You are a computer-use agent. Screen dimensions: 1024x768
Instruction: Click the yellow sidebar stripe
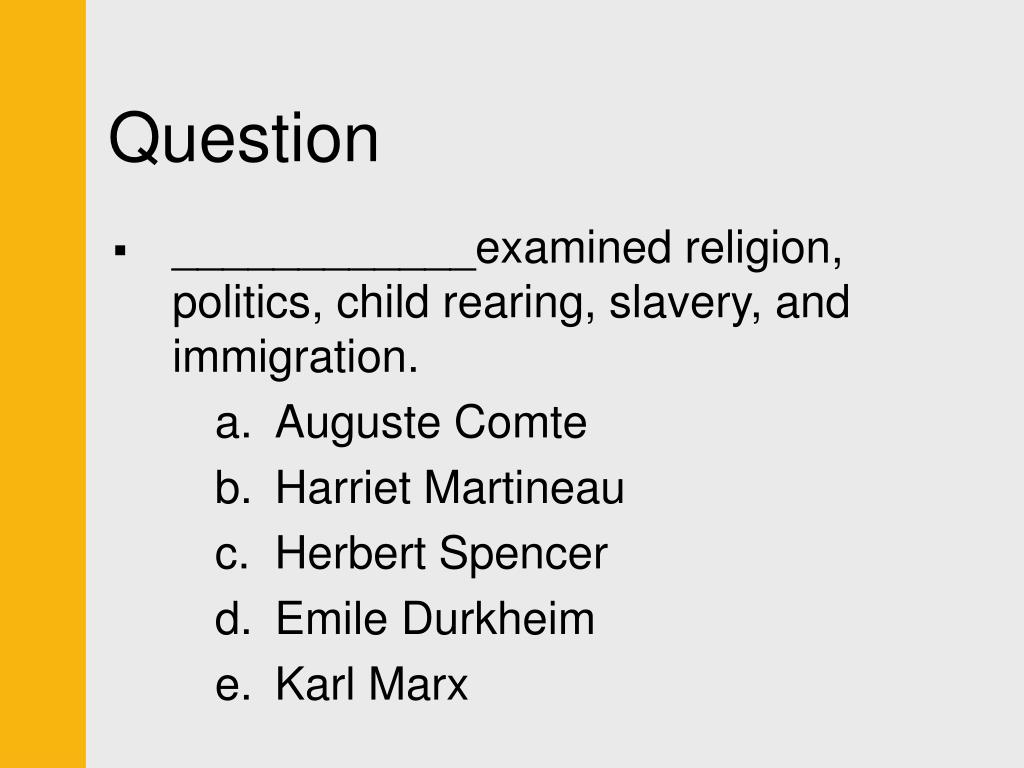[x=42, y=384]
